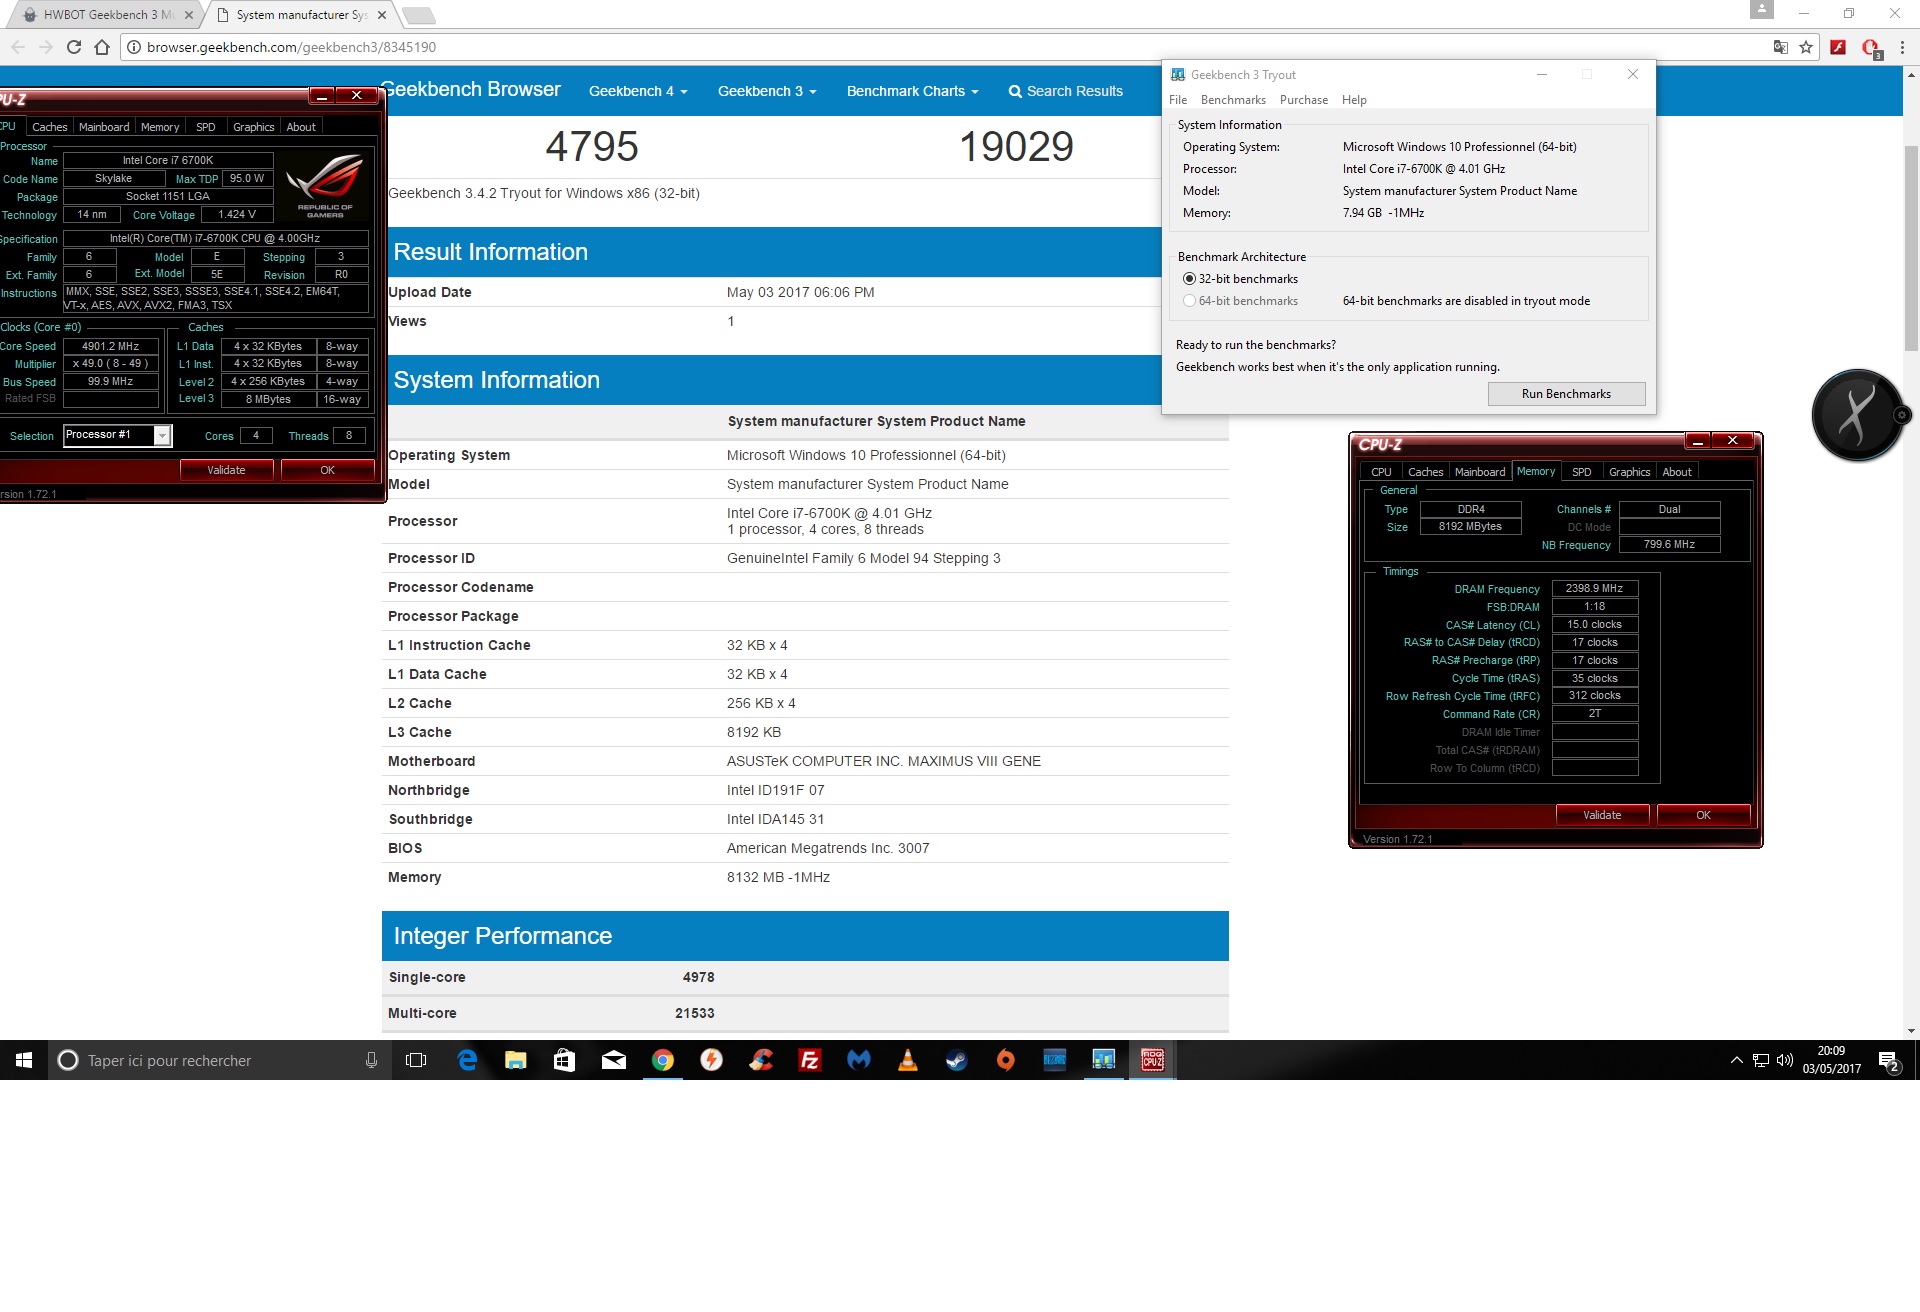Screen dimensions: 1920x1312
Task: Click the page vertical scrollbar thumb
Action: 1911,247
